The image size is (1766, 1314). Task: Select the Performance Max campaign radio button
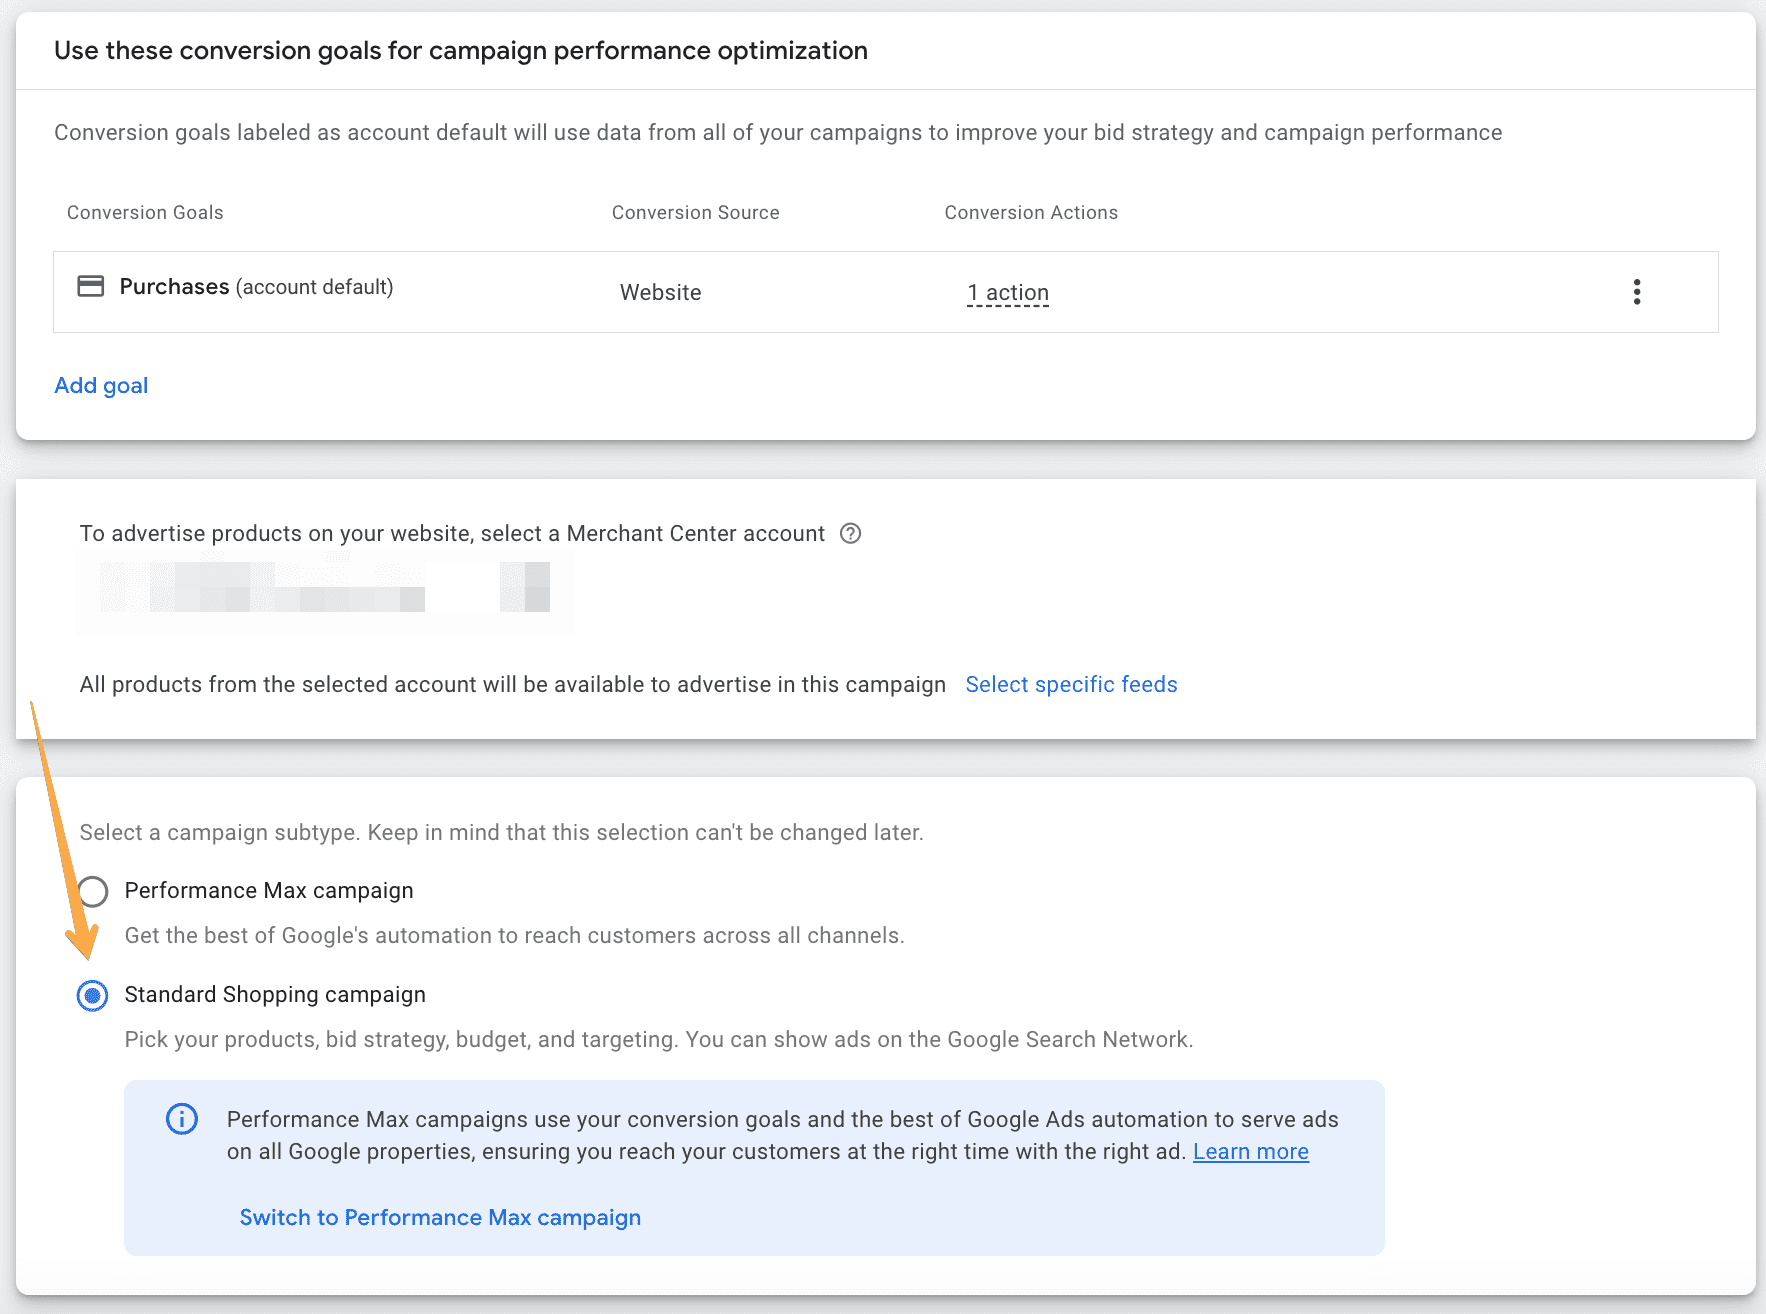[93, 891]
